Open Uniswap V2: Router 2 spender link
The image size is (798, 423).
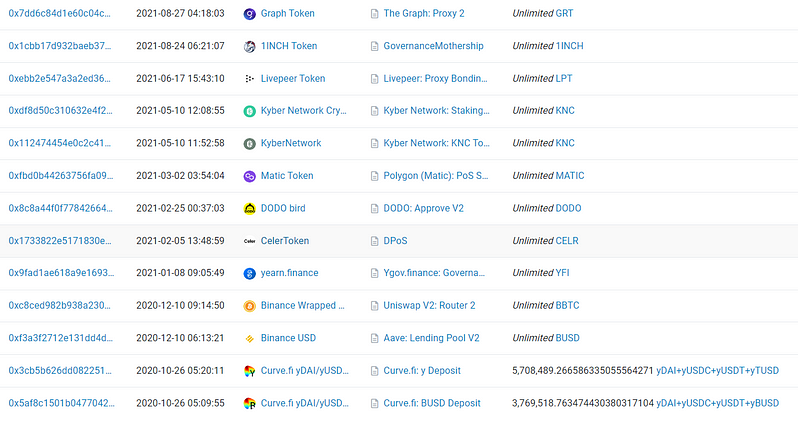pos(430,305)
